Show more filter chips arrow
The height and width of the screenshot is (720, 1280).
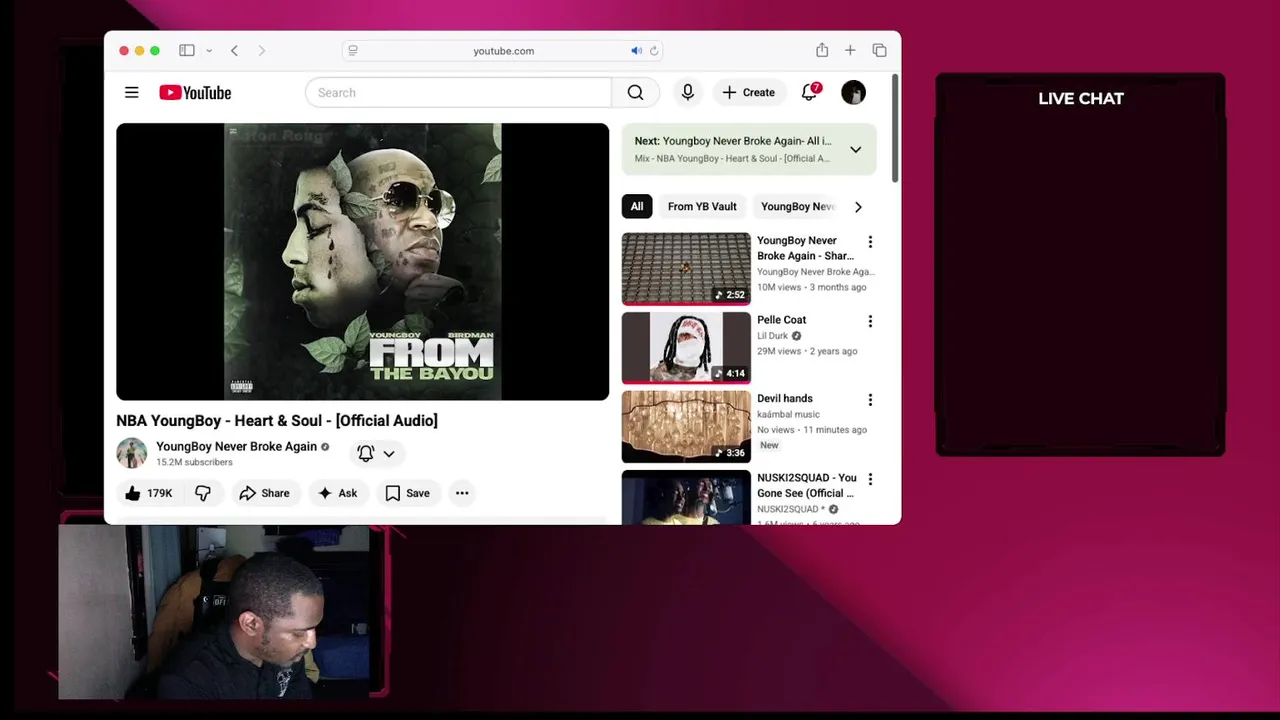[x=858, y=207]
